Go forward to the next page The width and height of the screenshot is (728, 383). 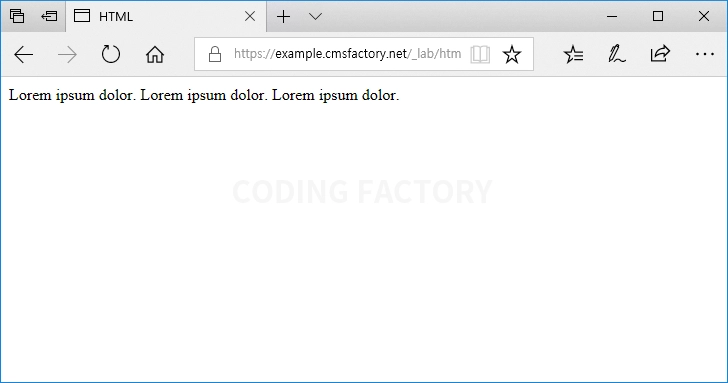coord(67,55)
